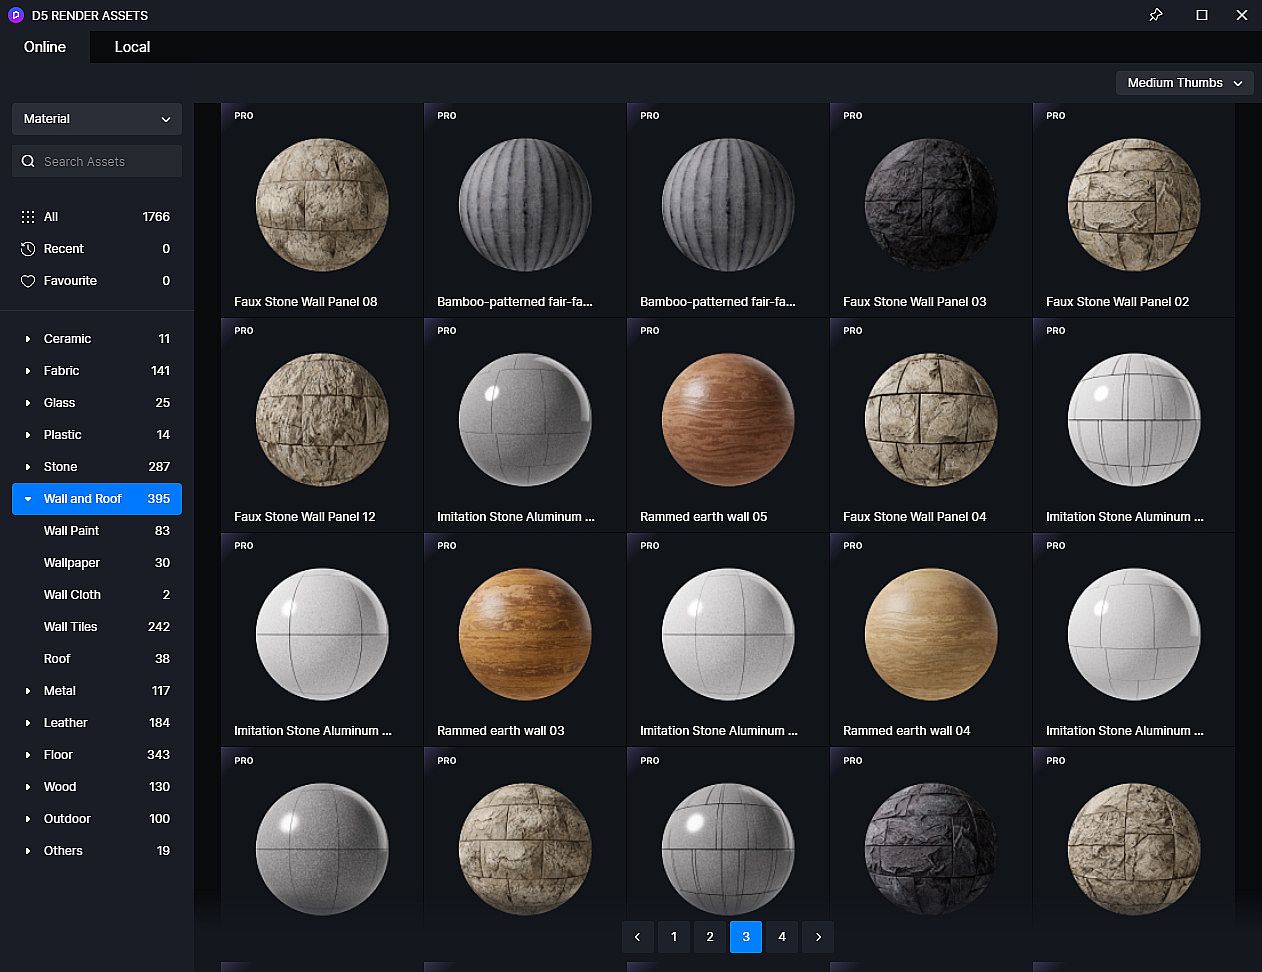Click the search magnifier icon
This screenshot has width=1262, height=972.
pos(28,162)
